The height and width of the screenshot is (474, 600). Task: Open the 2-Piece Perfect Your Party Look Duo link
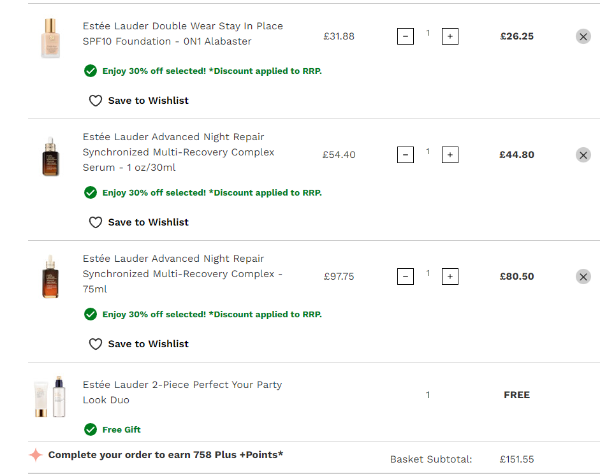182,391
